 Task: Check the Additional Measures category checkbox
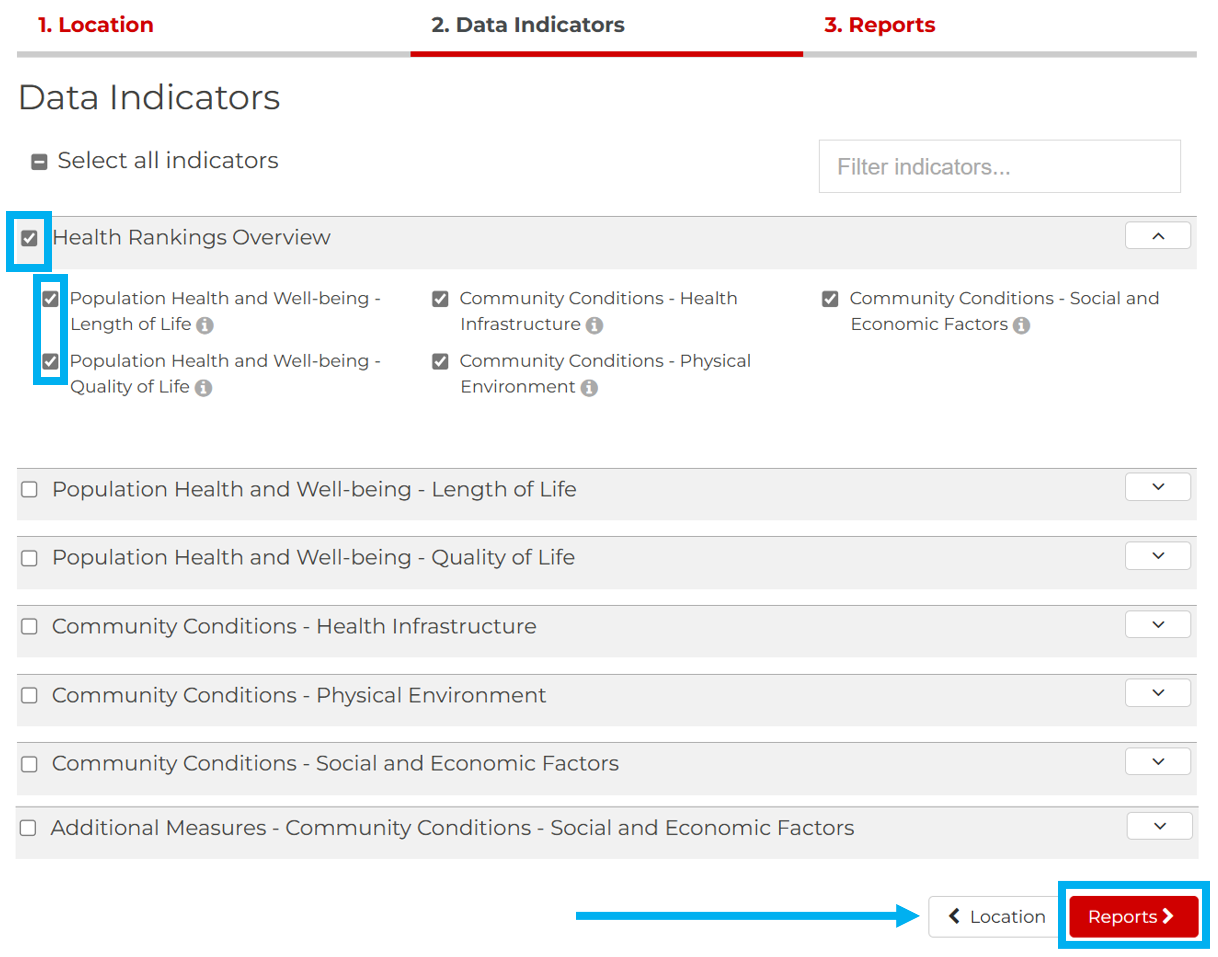click(28, 828)
